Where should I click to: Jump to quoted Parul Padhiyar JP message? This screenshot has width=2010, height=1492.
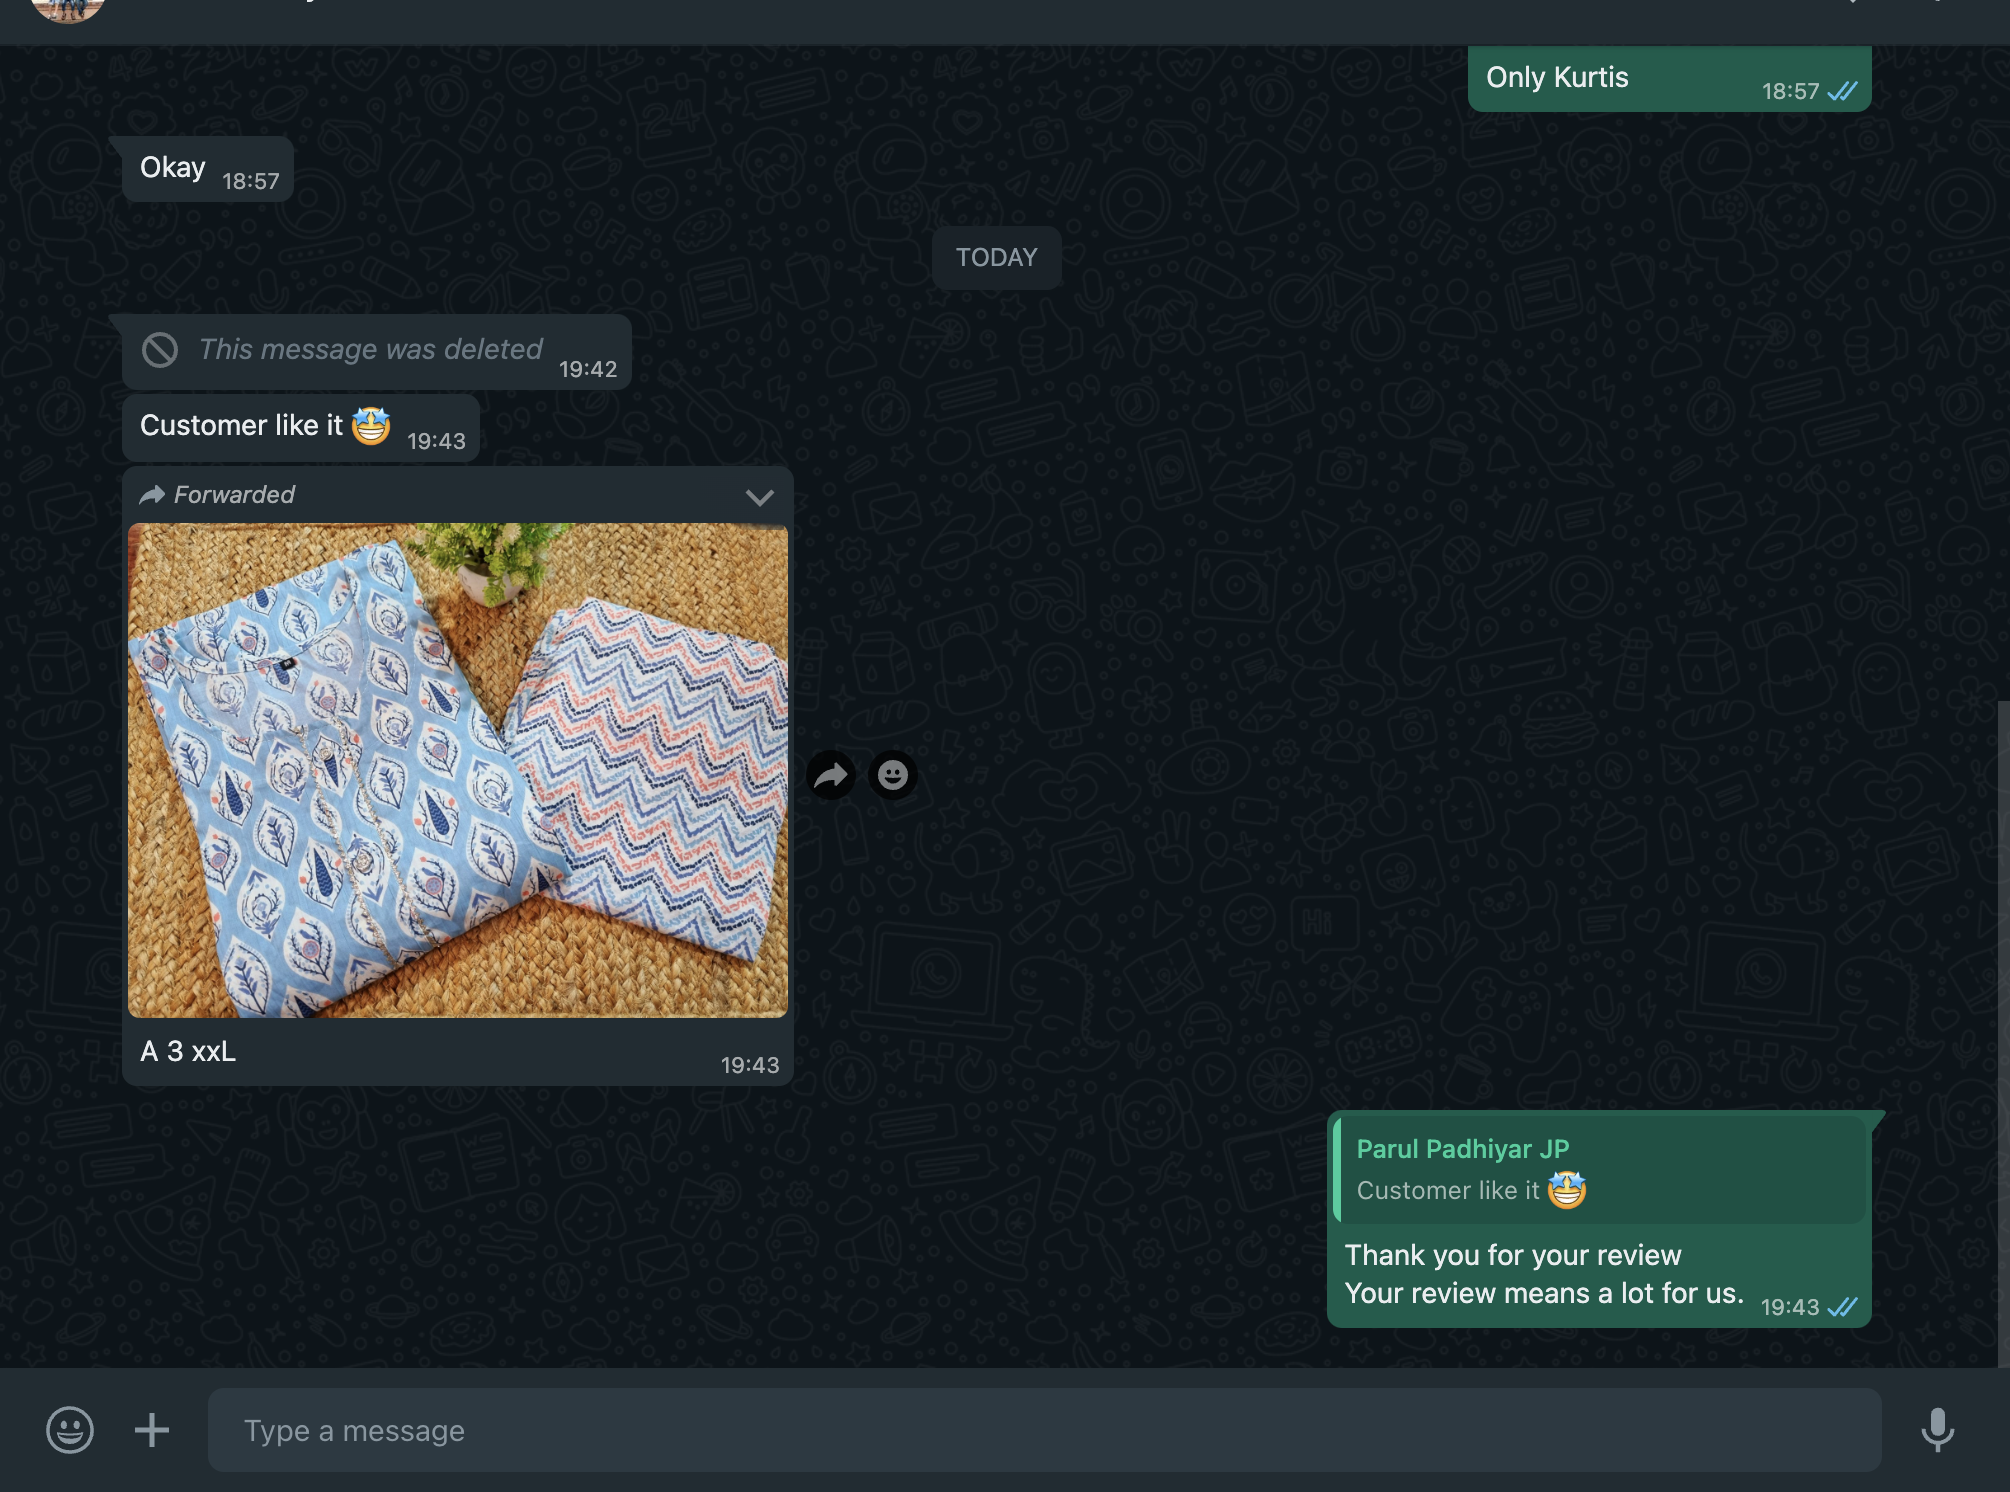point(1600,1169)
